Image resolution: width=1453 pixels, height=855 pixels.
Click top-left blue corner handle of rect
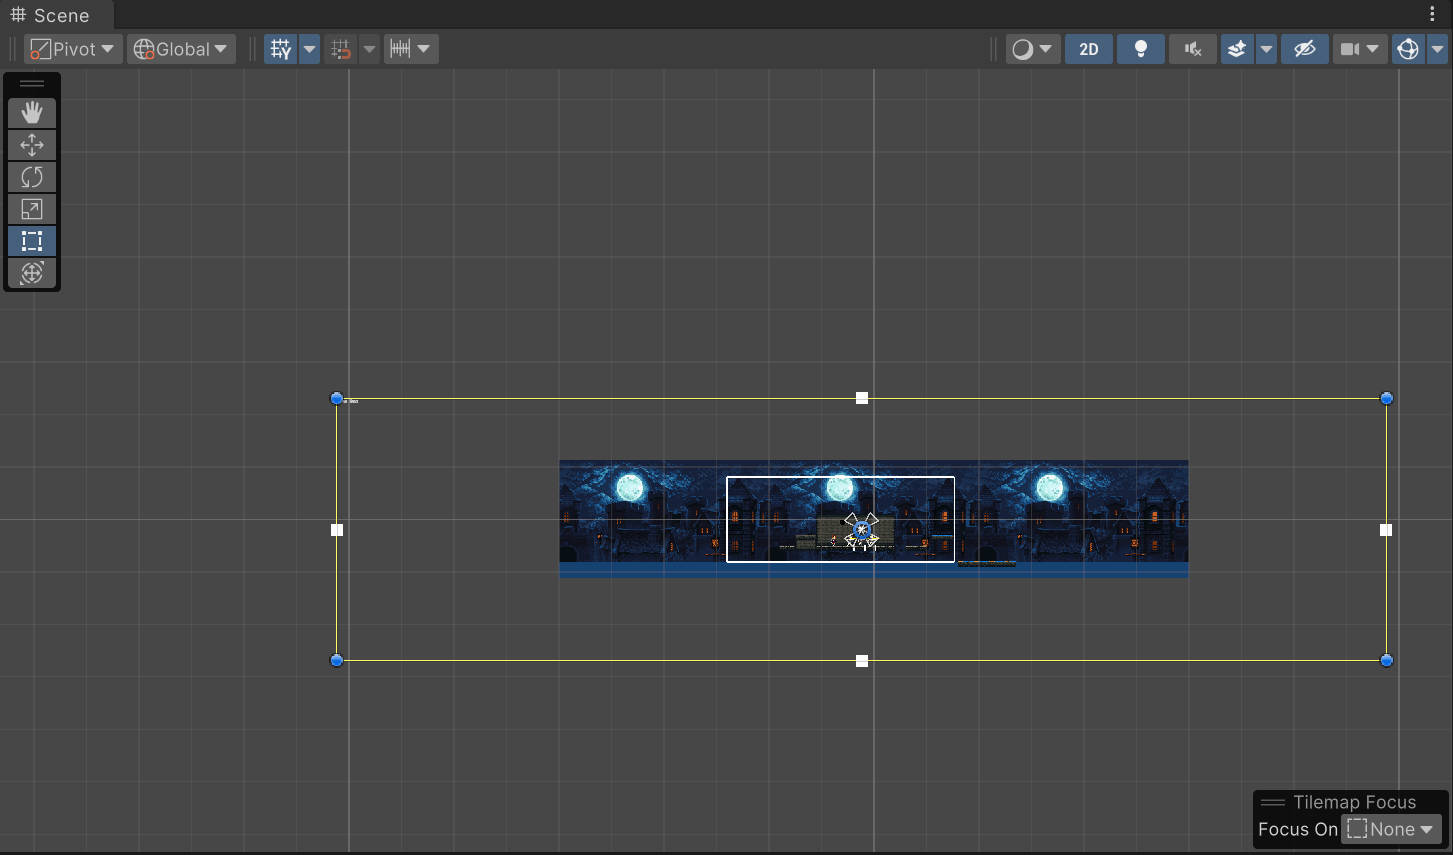point(337,398)
